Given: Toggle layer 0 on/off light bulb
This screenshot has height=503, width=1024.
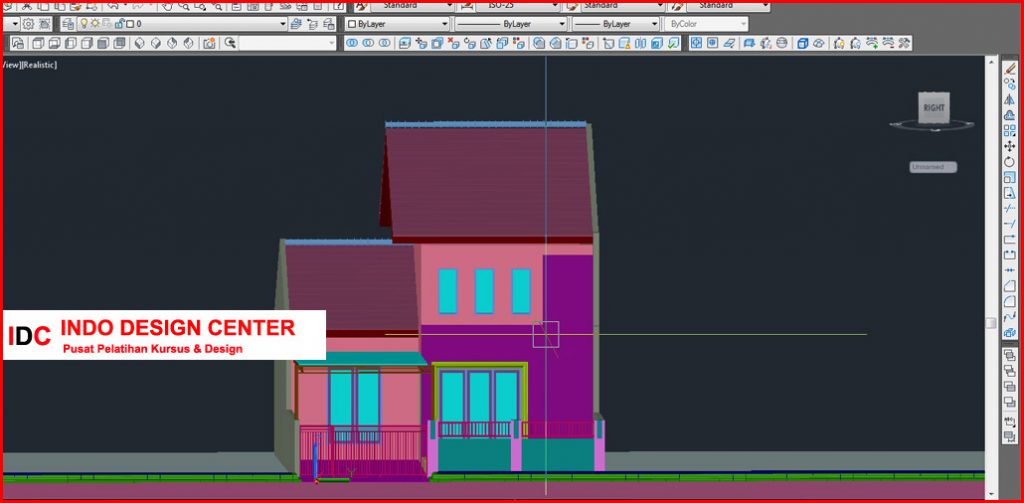Looking at the screenshot, I should coord(84,24).
